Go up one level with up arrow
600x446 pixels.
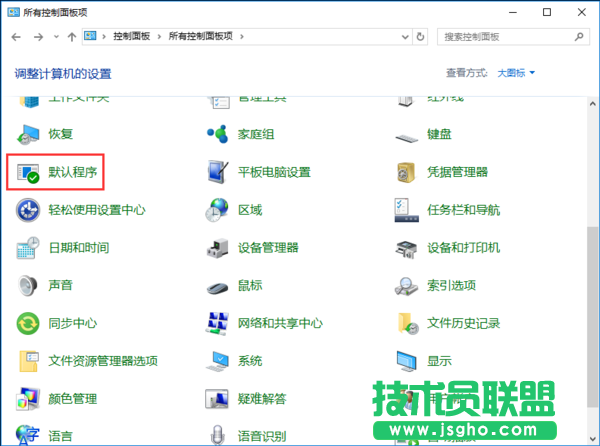click(72, 37)
